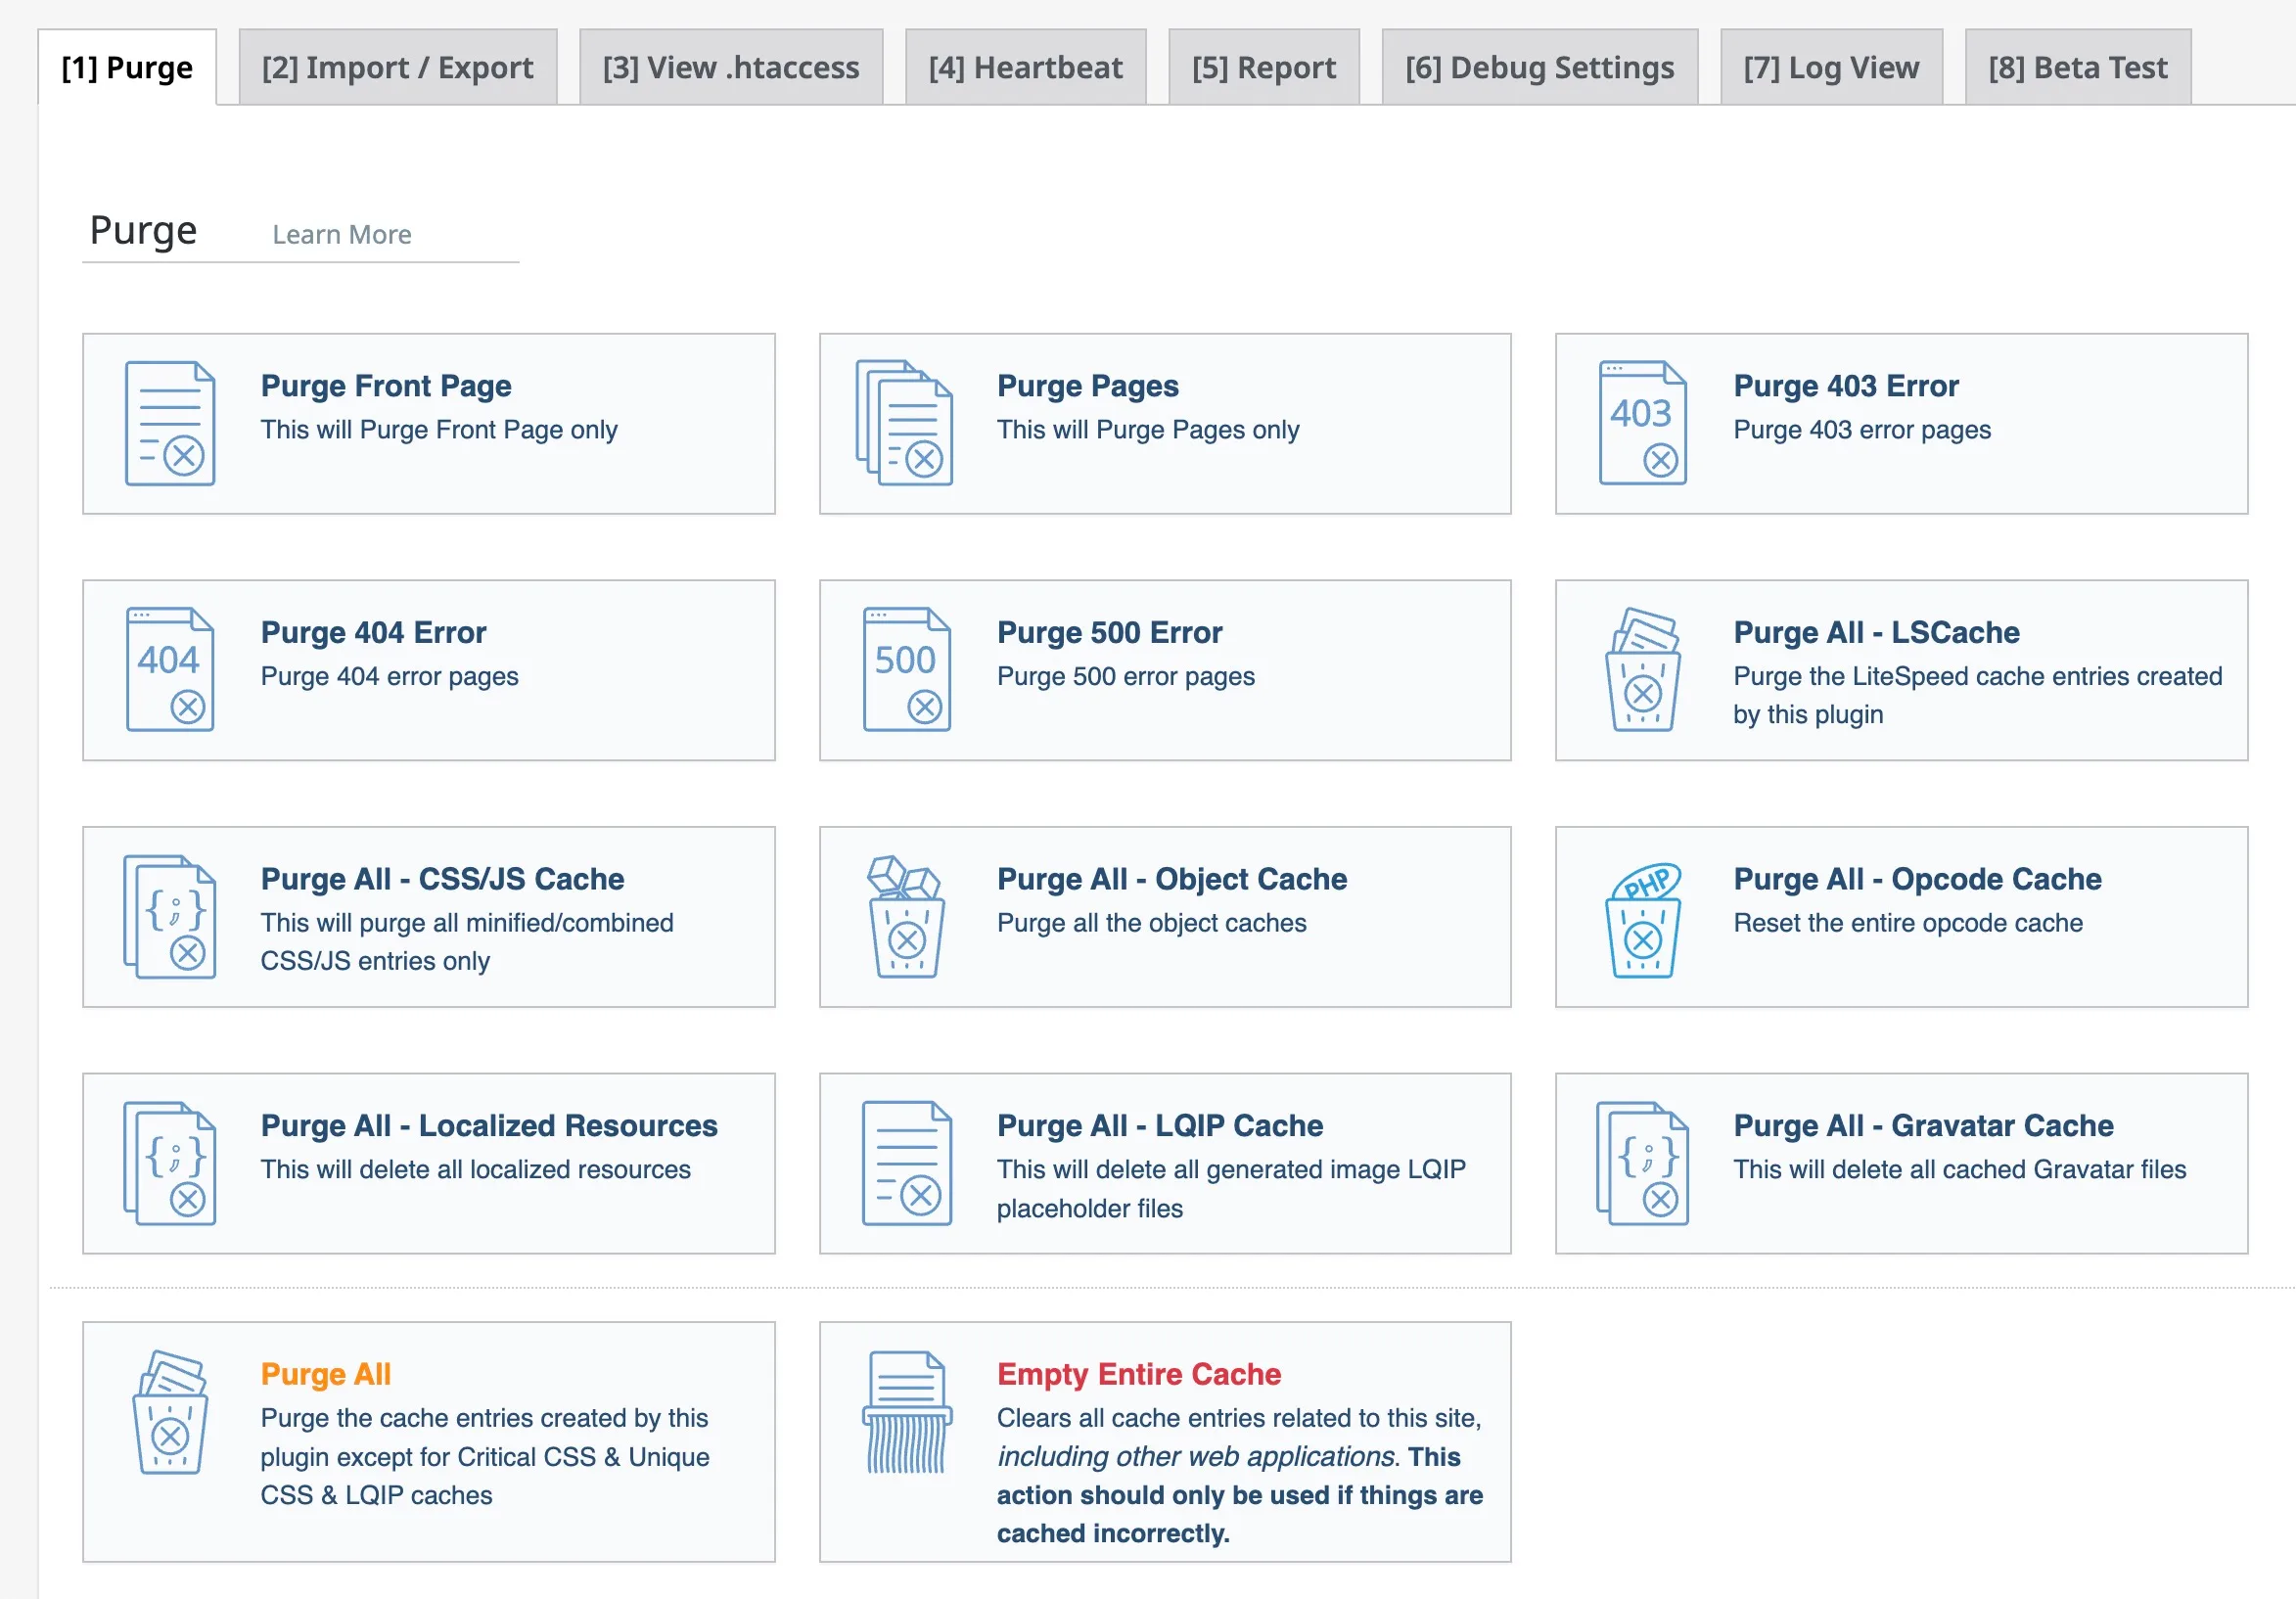Click the "generated image LQIP placeholder files" description
Screen dimensions: 2296x1599
(1231, 1188)
